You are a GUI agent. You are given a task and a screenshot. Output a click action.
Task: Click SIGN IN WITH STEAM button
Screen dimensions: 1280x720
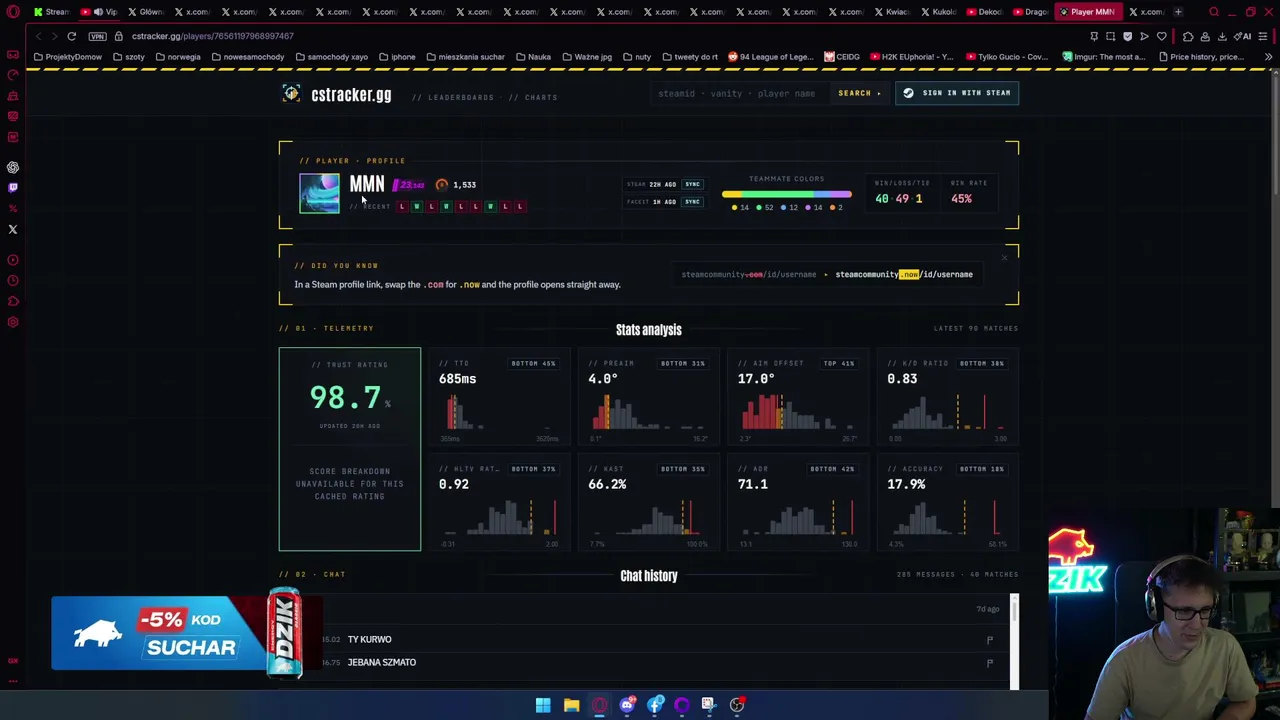tap(957, 93)
